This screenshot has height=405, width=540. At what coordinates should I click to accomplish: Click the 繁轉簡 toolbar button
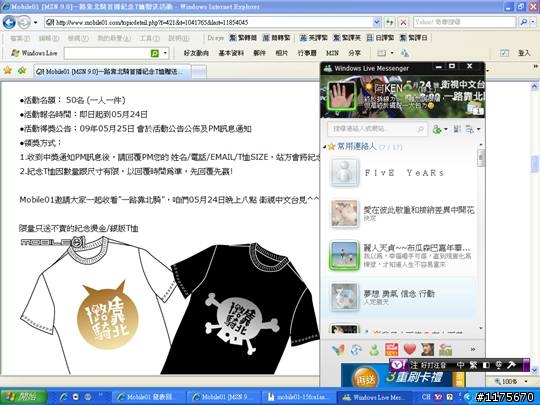[243, 38]
